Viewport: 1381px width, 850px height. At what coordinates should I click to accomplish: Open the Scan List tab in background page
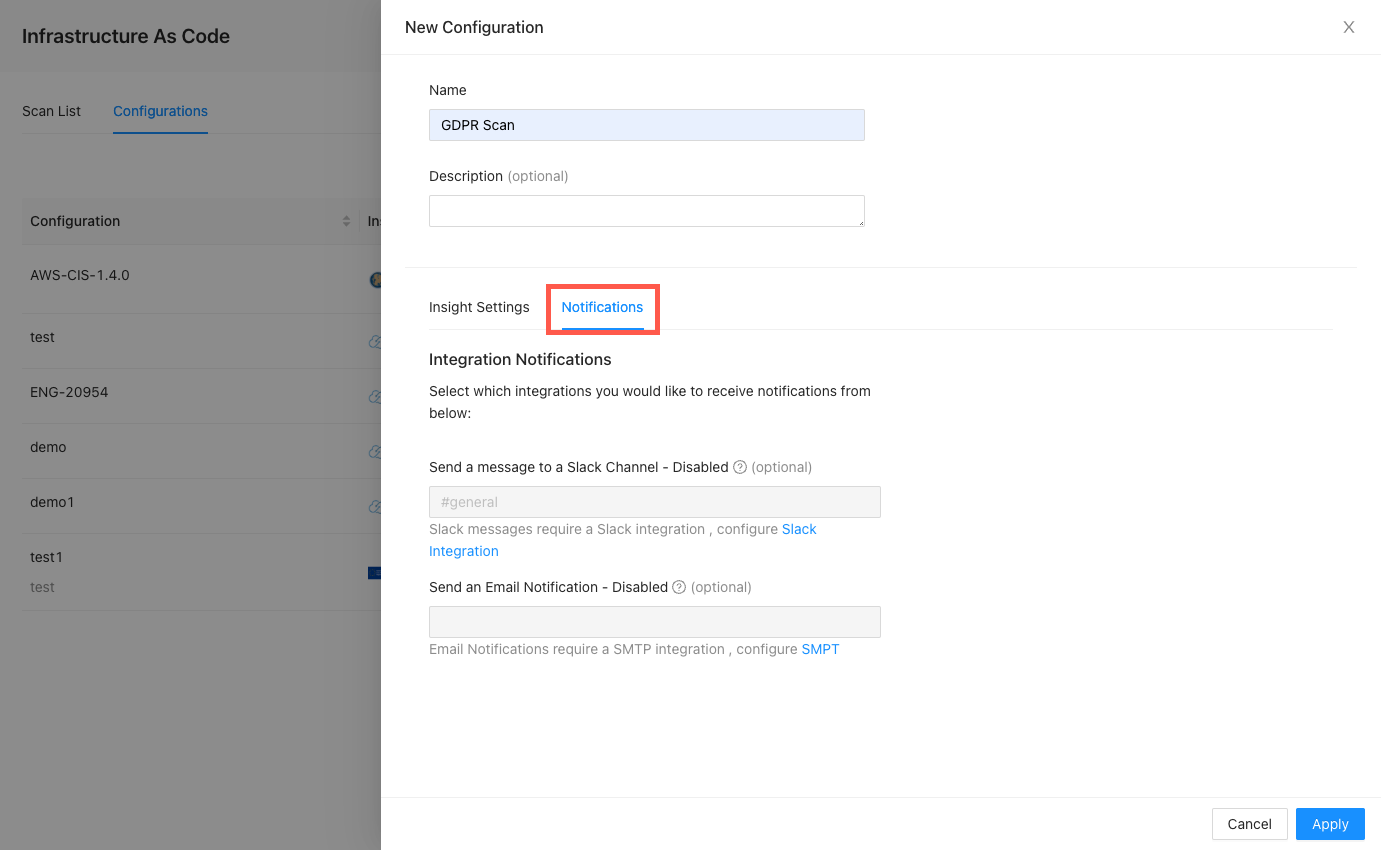click(x=51, y=111)
